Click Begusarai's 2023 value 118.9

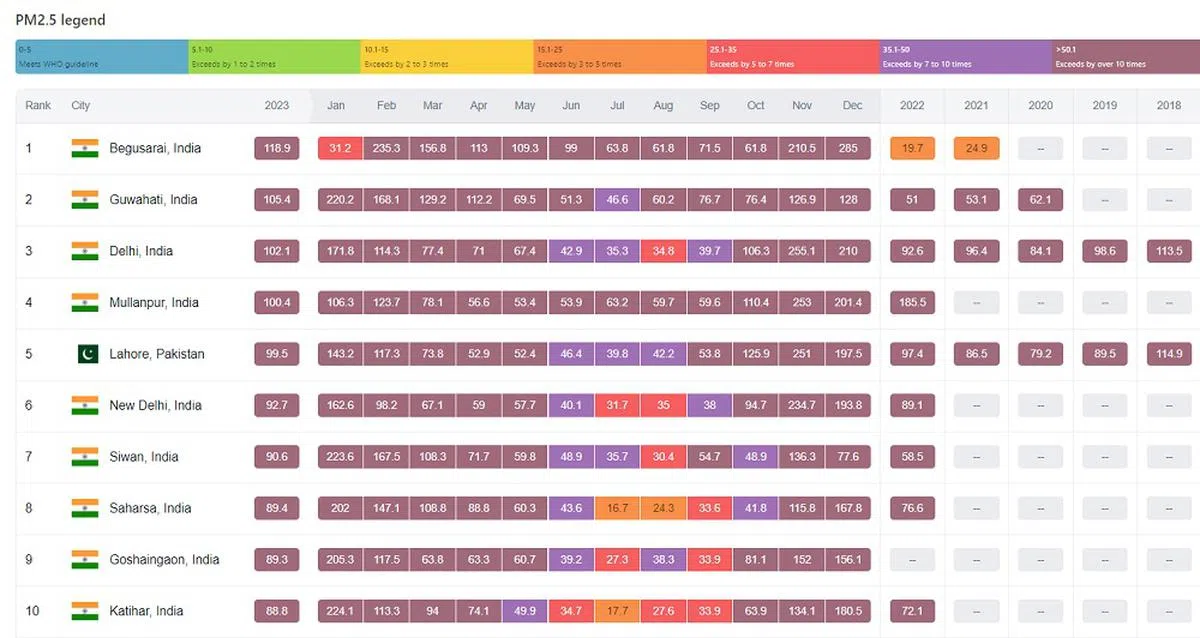tap(277, 148)
